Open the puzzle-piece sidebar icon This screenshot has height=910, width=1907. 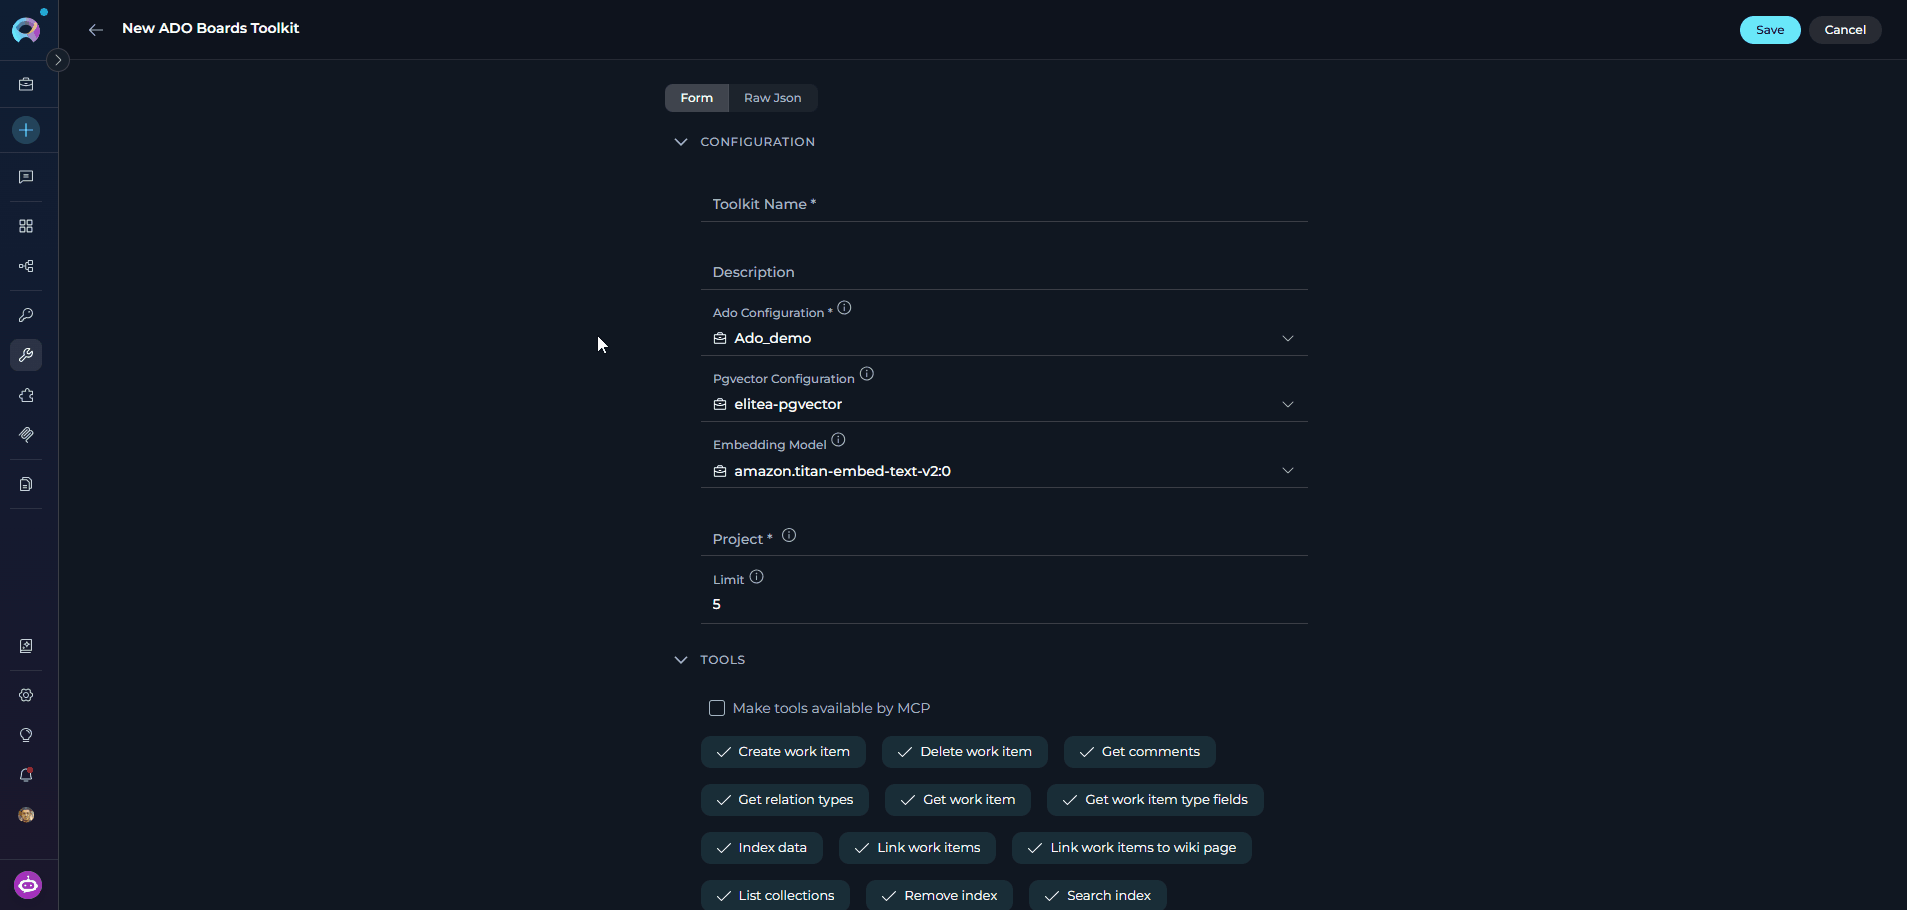tap(26, 395)
